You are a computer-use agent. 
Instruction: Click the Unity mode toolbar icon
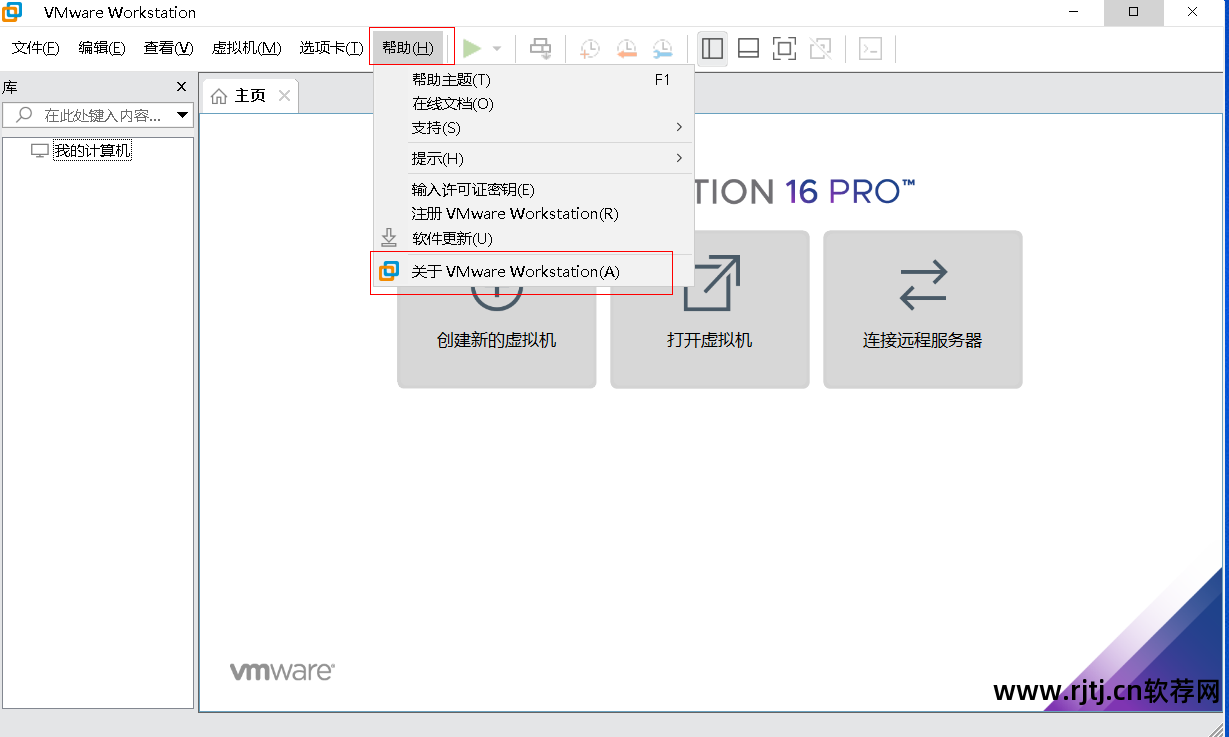click(x=820, y=48)
